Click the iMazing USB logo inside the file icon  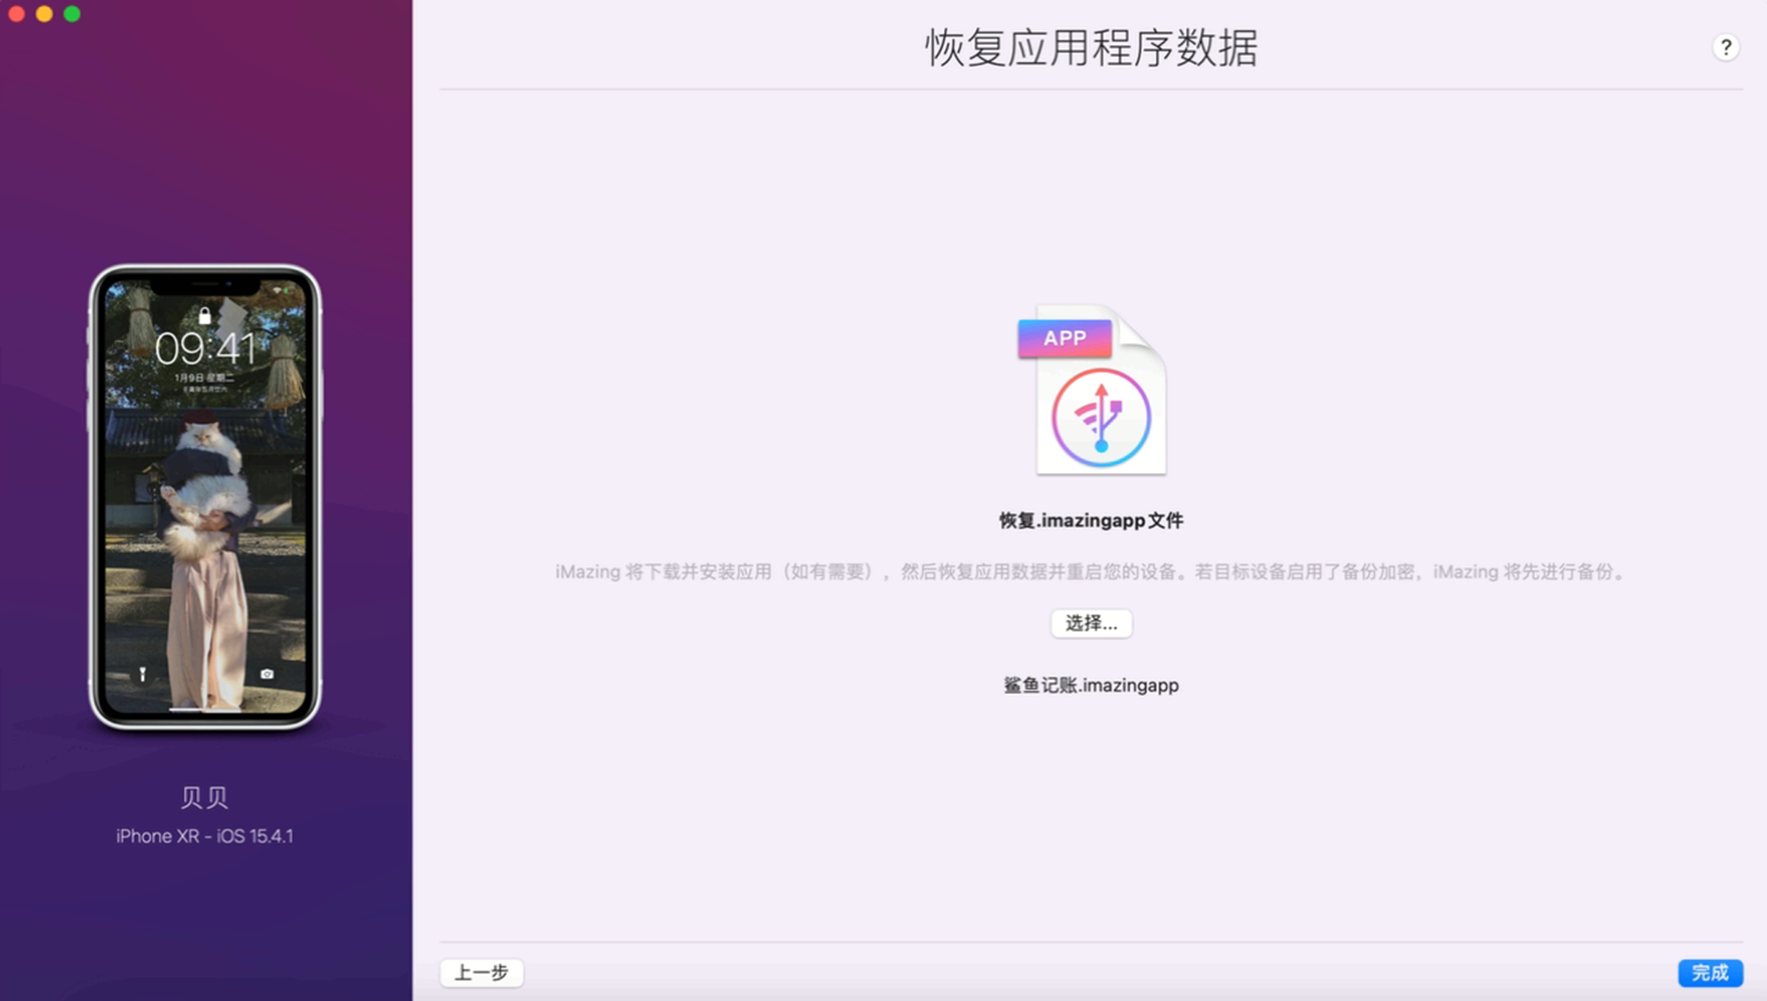coord(1100,417)
